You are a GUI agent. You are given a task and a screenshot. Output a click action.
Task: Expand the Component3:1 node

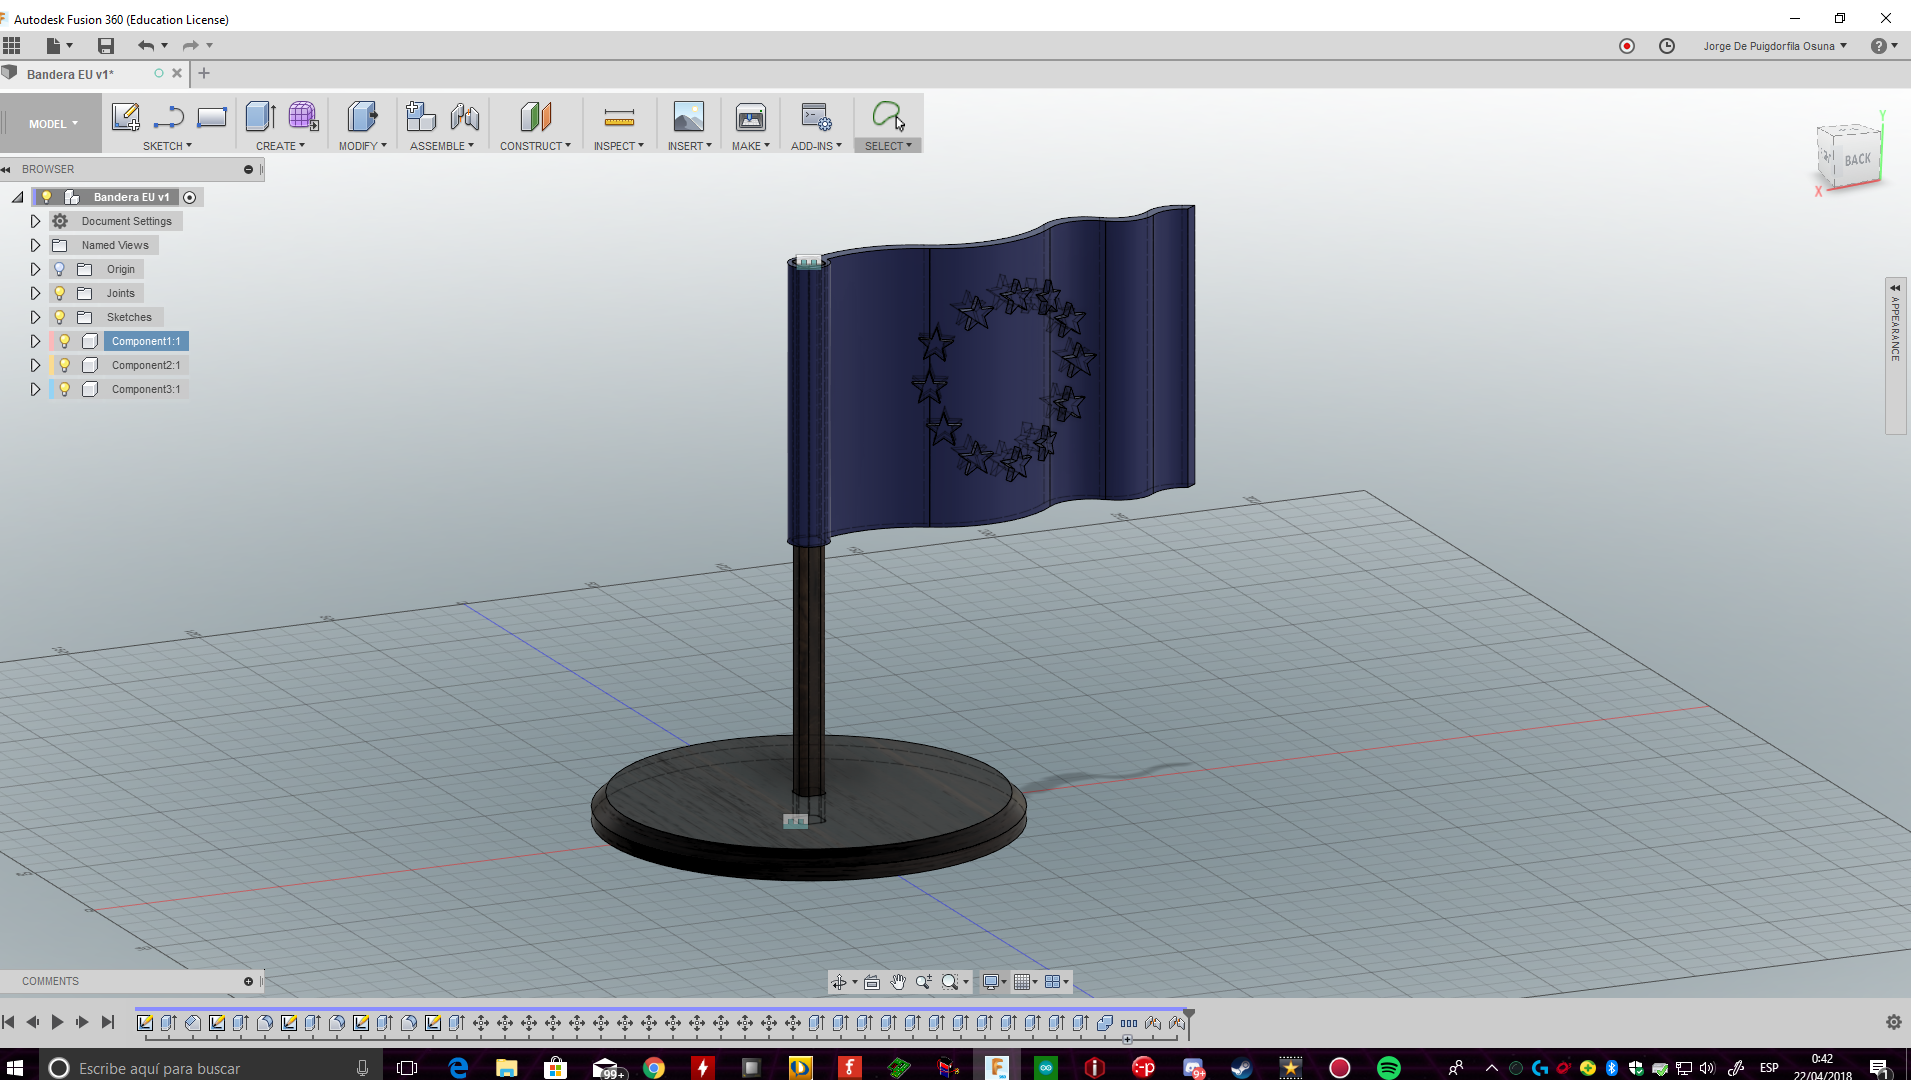[x=35, y=389]
